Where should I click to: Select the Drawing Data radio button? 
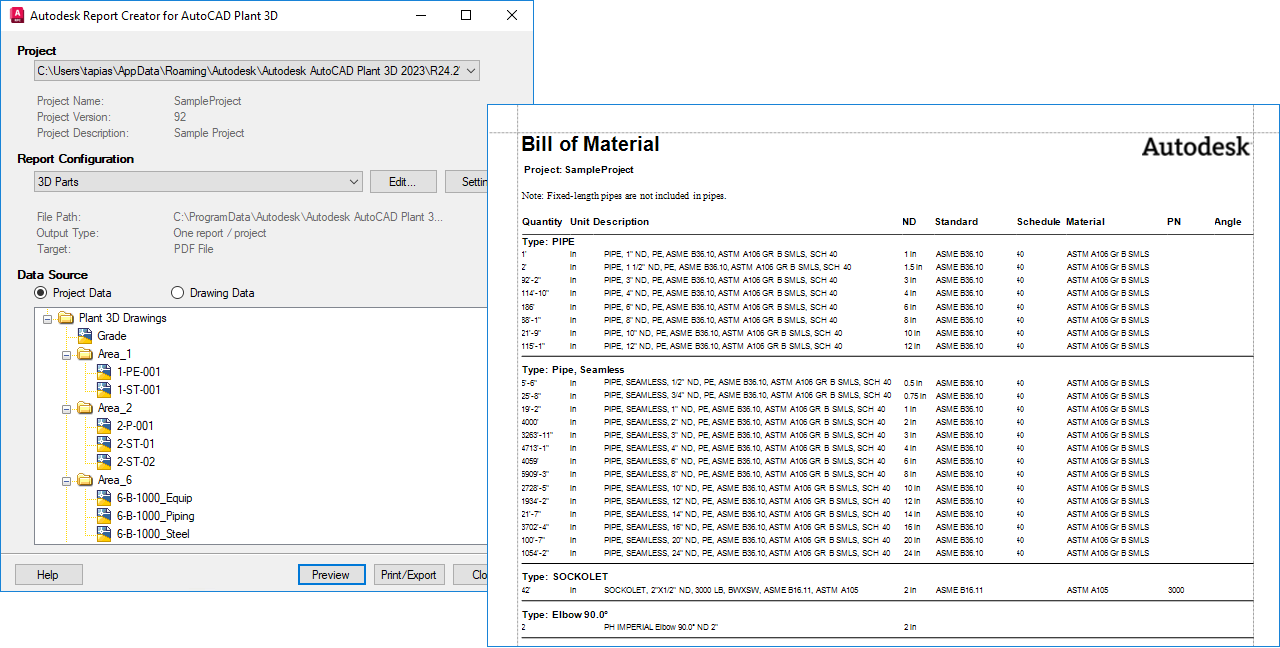point(178,293)
